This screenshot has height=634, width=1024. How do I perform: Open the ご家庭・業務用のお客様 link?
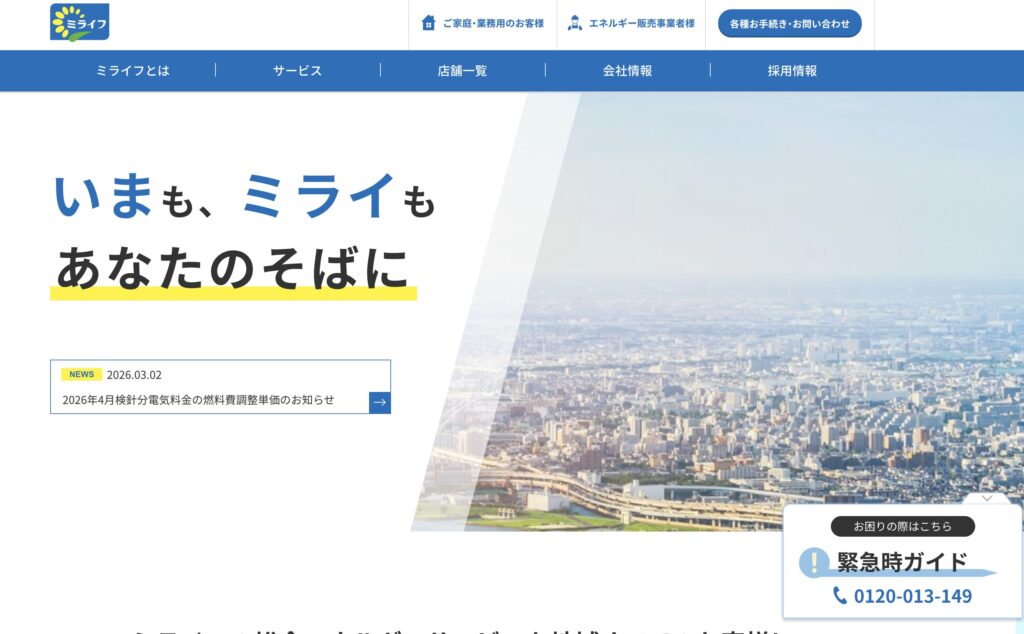tap(493, 23)
